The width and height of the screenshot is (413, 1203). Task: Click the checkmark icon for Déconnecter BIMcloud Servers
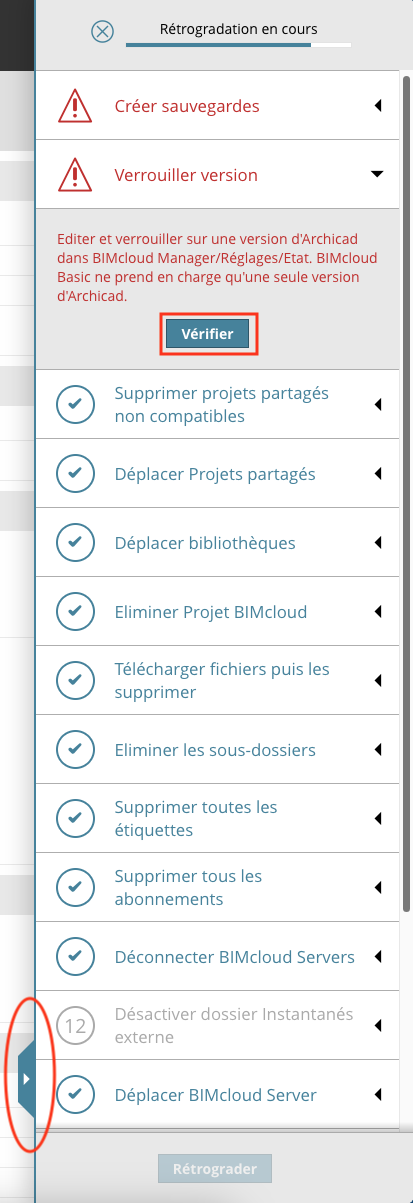coord(75,956)
